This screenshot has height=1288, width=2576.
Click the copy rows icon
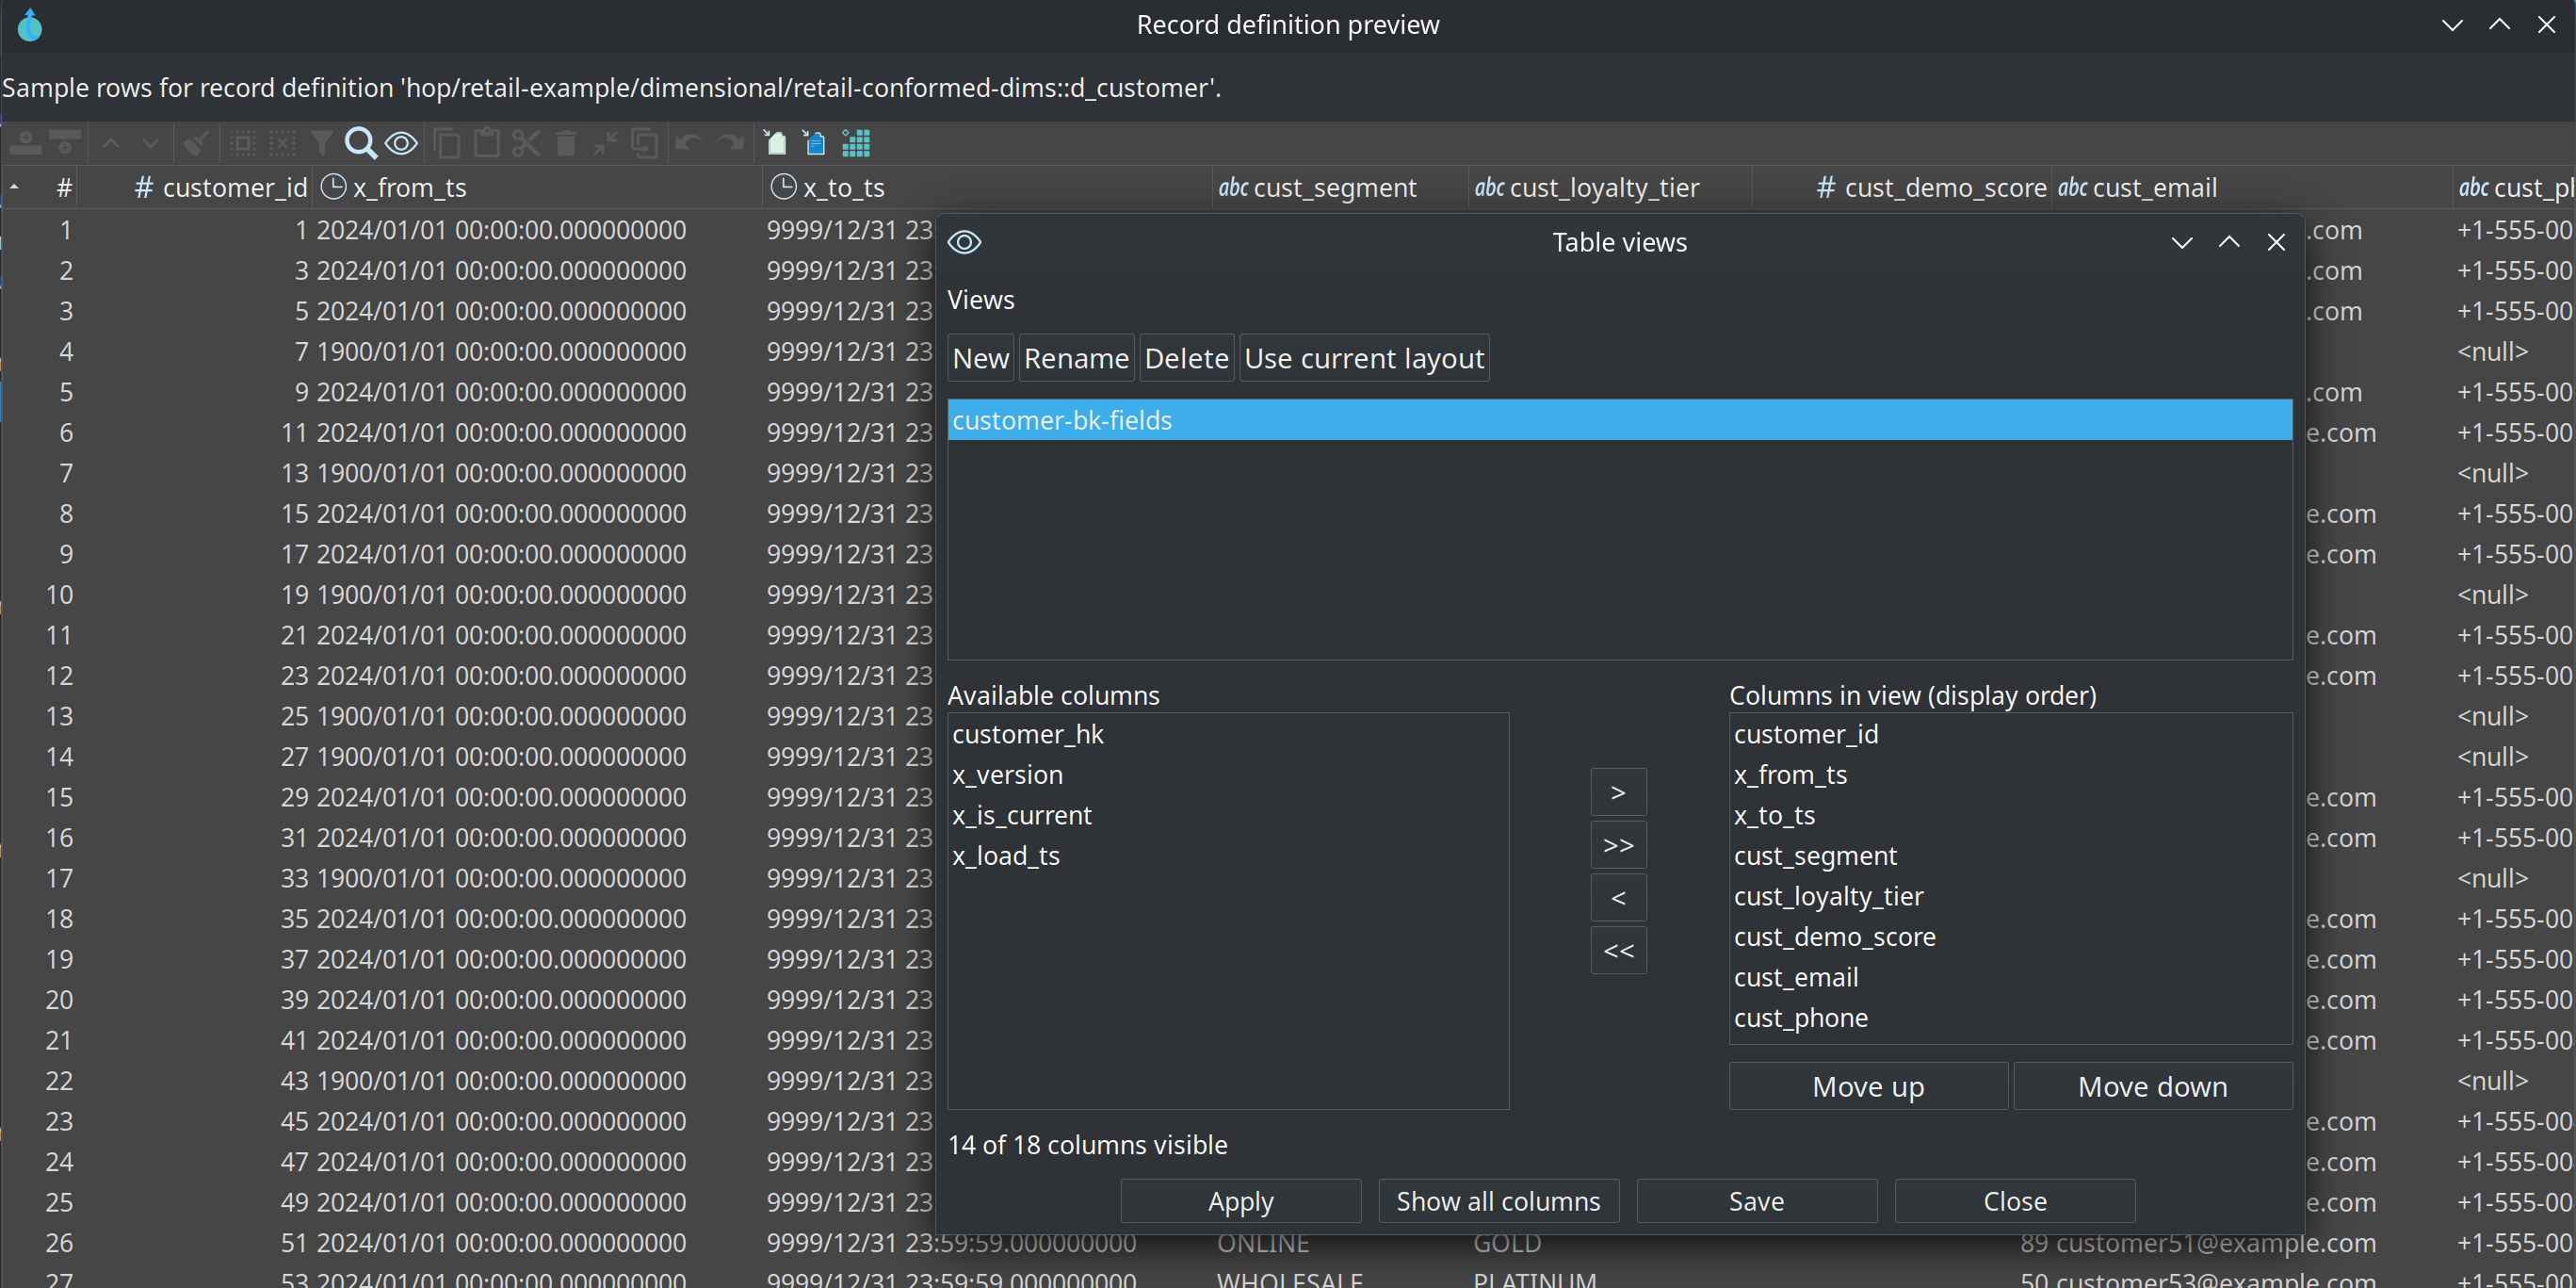tap(447, 143)
